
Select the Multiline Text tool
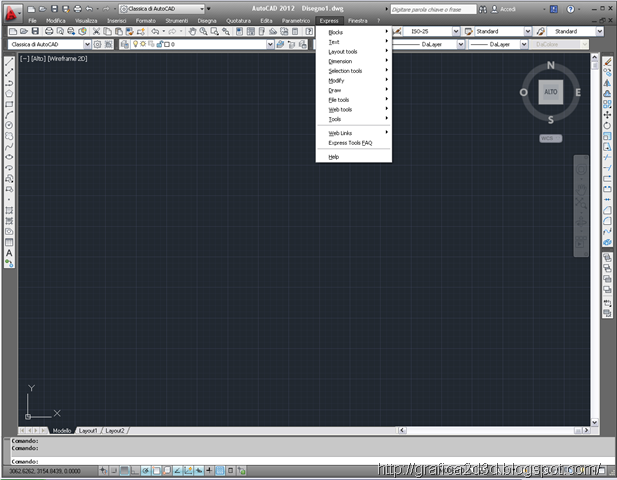(9, 253)
